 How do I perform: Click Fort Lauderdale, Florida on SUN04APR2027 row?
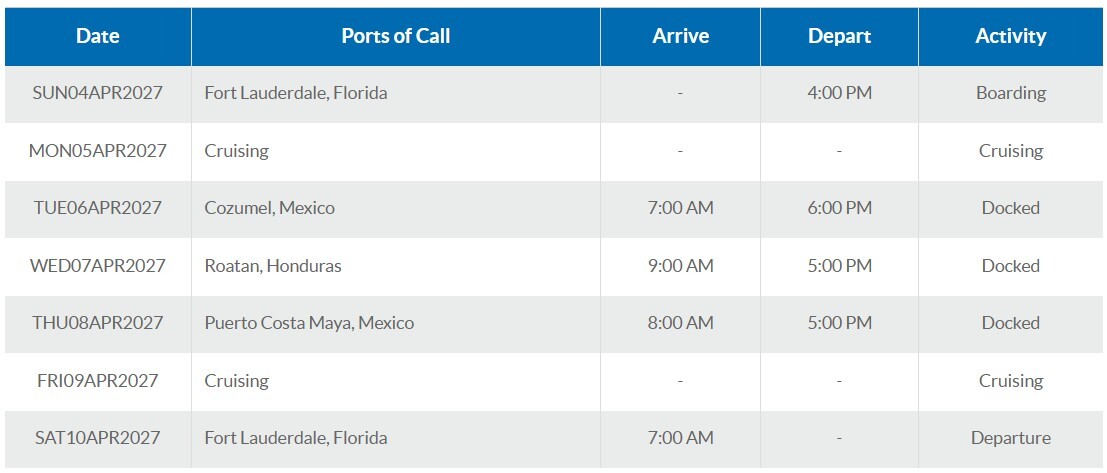pyautogui.click(x=295, y=93)
